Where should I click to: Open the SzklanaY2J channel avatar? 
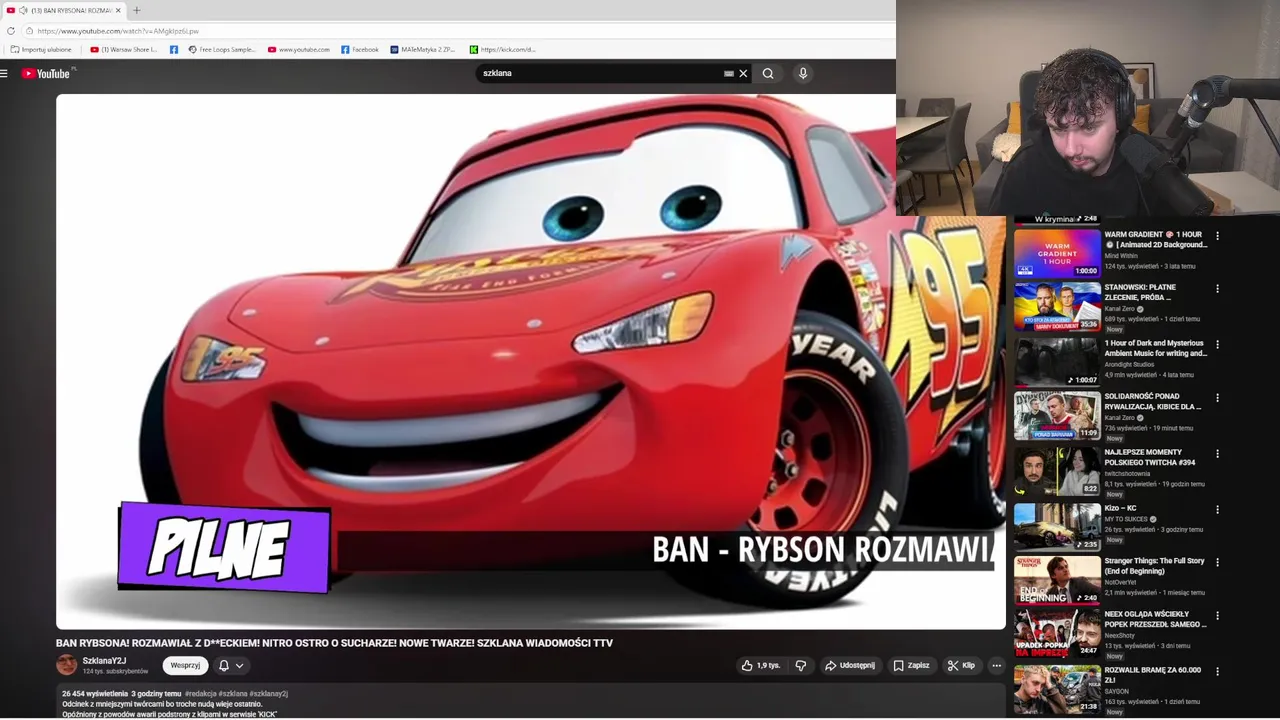coord(66,665)
